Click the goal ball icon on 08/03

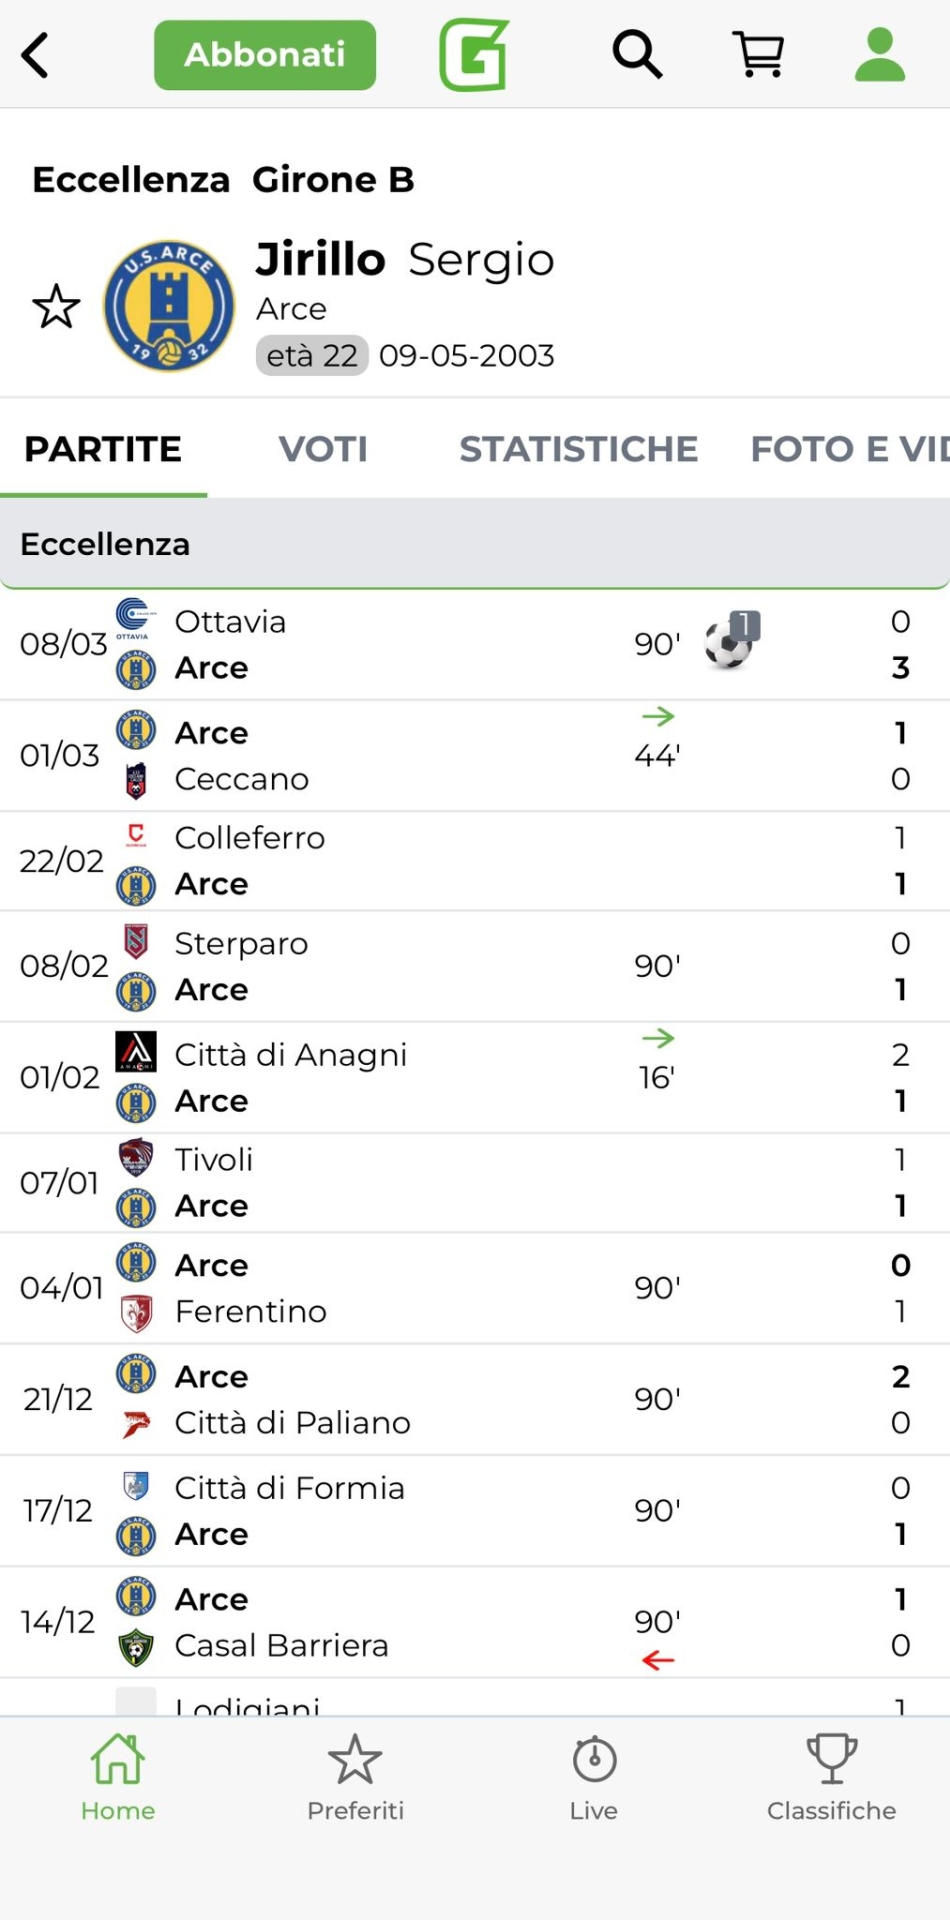tap(729, 642)
